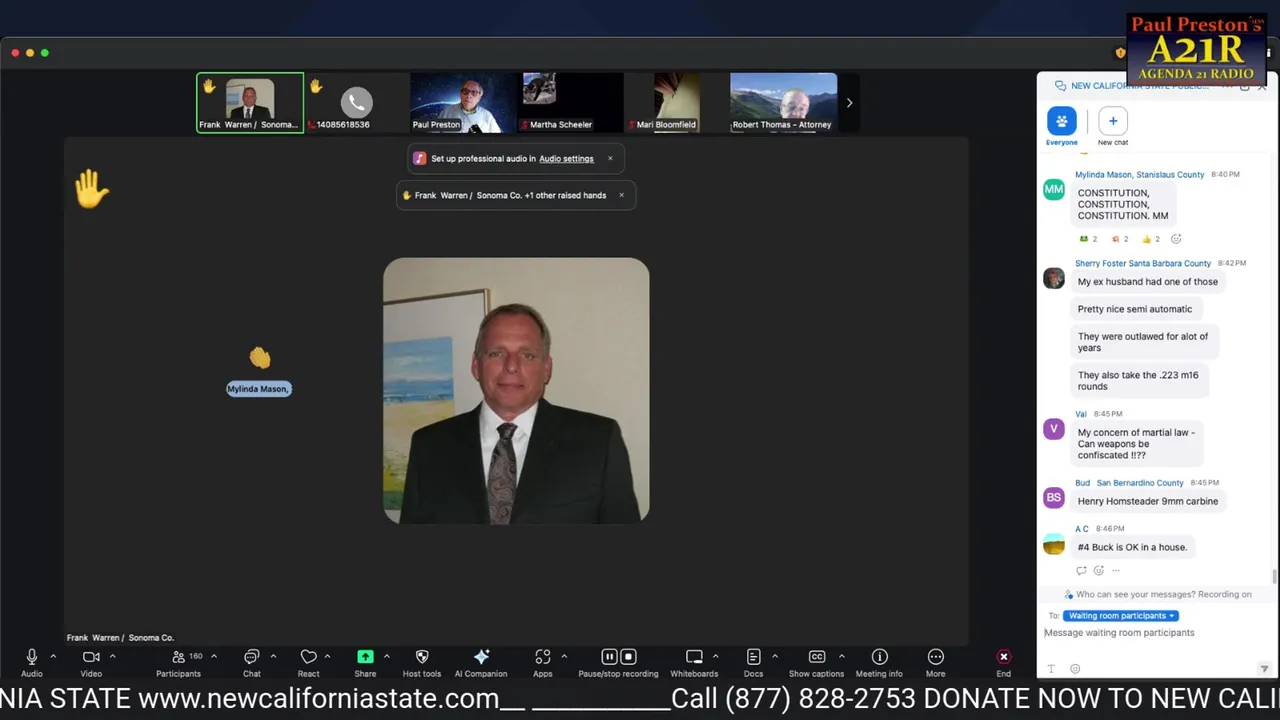The height and width of the screenshot is (720, 1280).
Task: React with emoji to A C's message
Action: click(x=1098, y=570)
